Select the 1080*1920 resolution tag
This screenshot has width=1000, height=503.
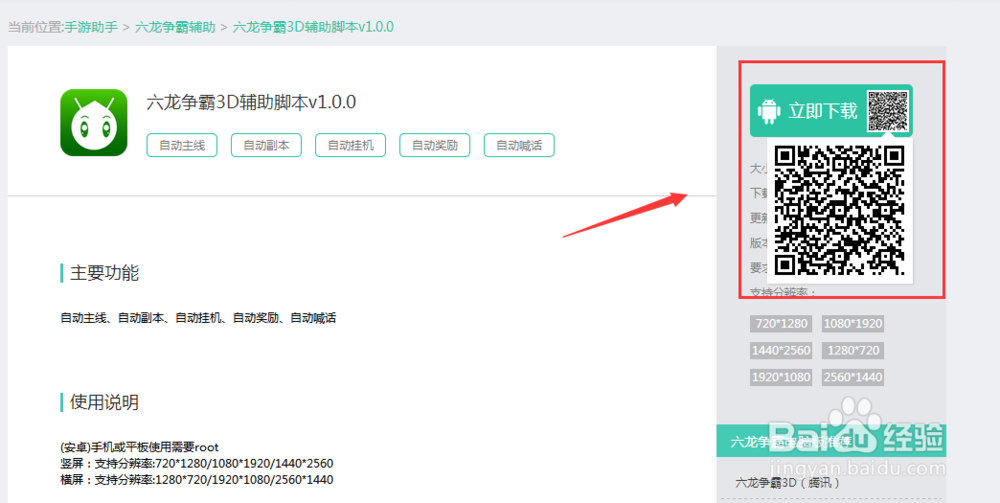point(853,323)
